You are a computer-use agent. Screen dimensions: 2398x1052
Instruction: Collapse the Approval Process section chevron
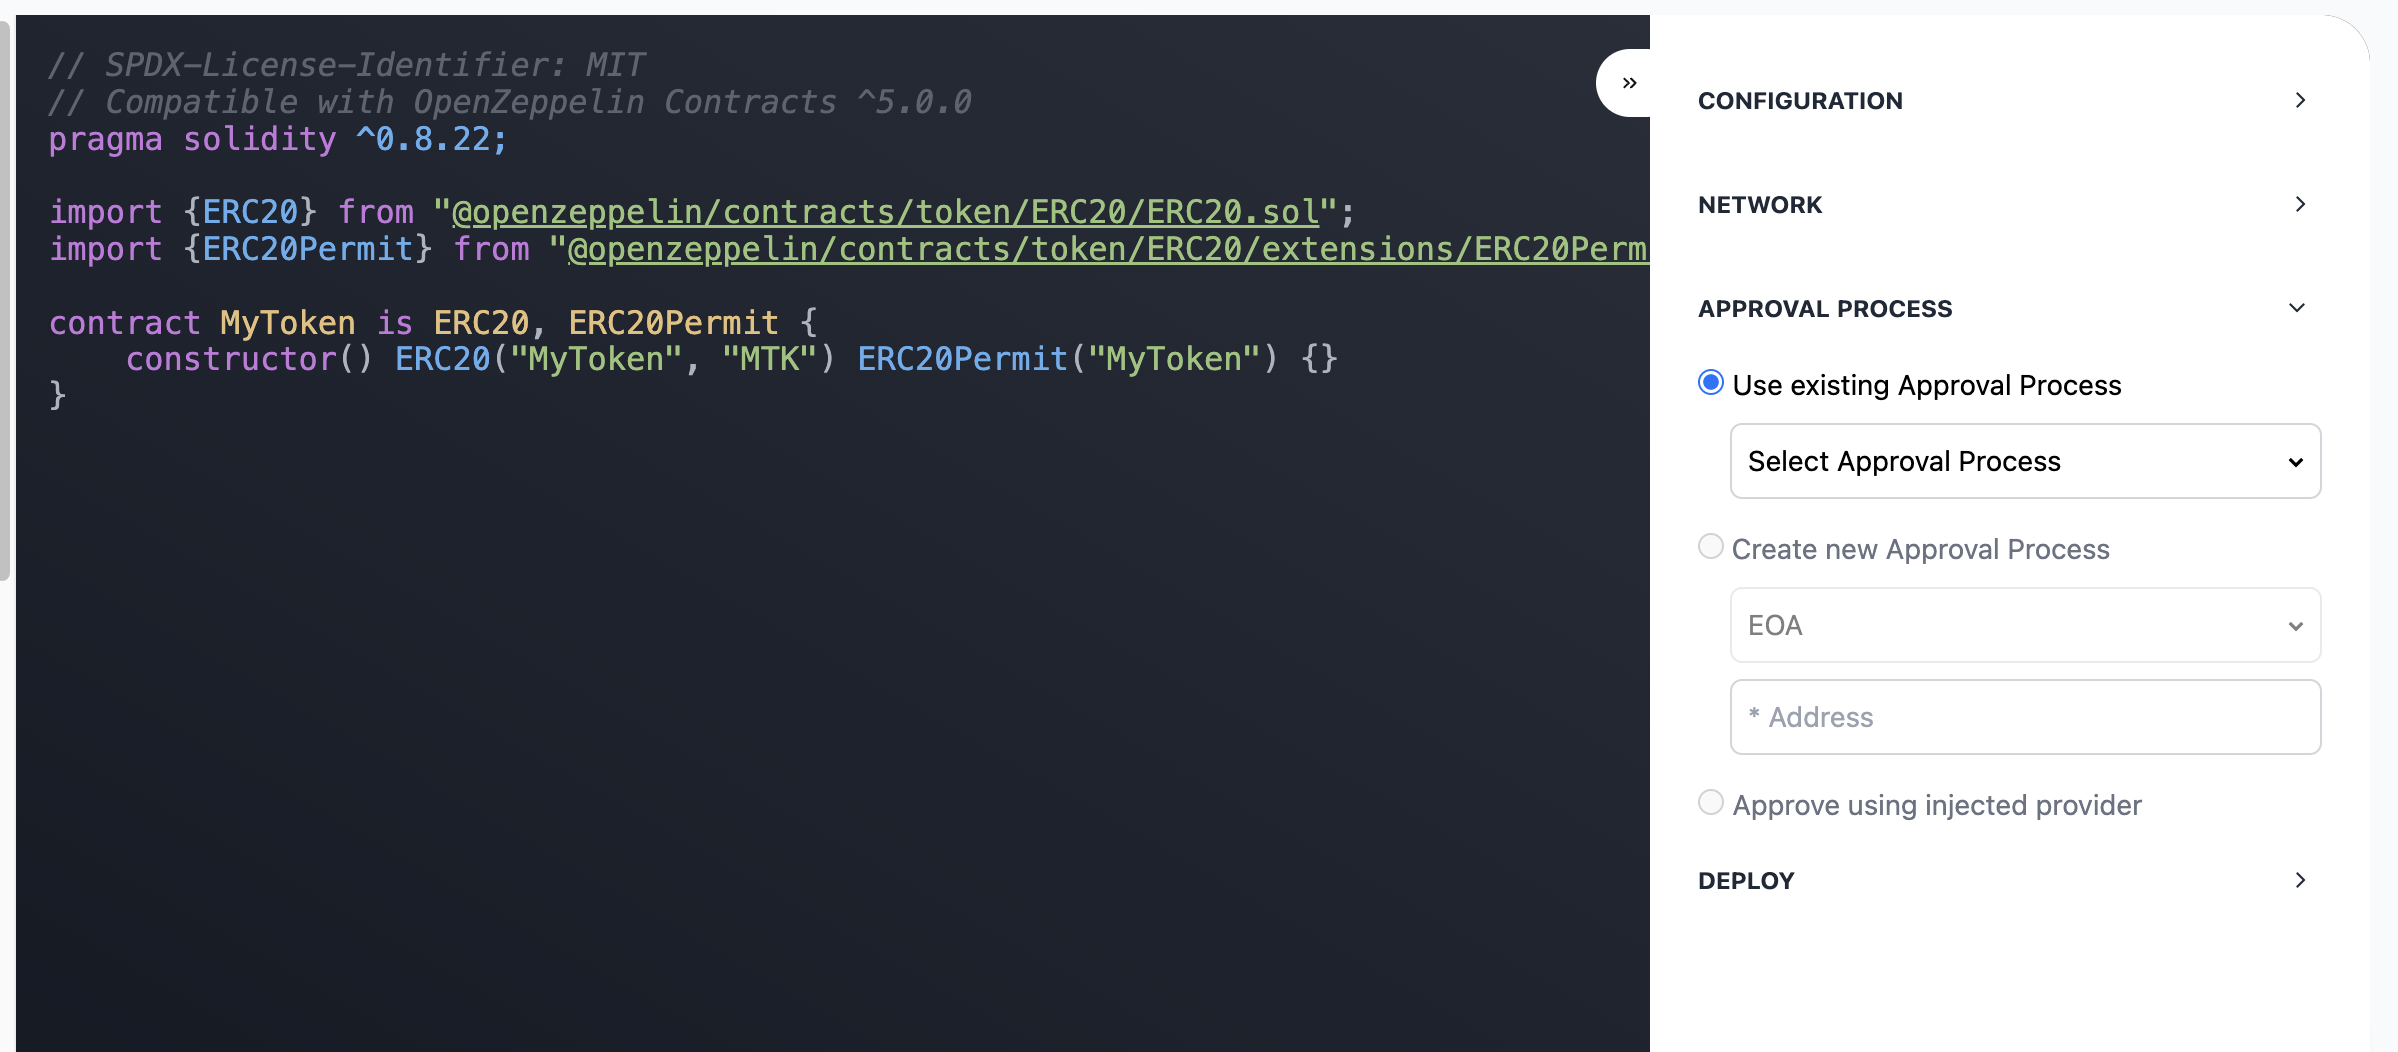[x=2297, y=308]
